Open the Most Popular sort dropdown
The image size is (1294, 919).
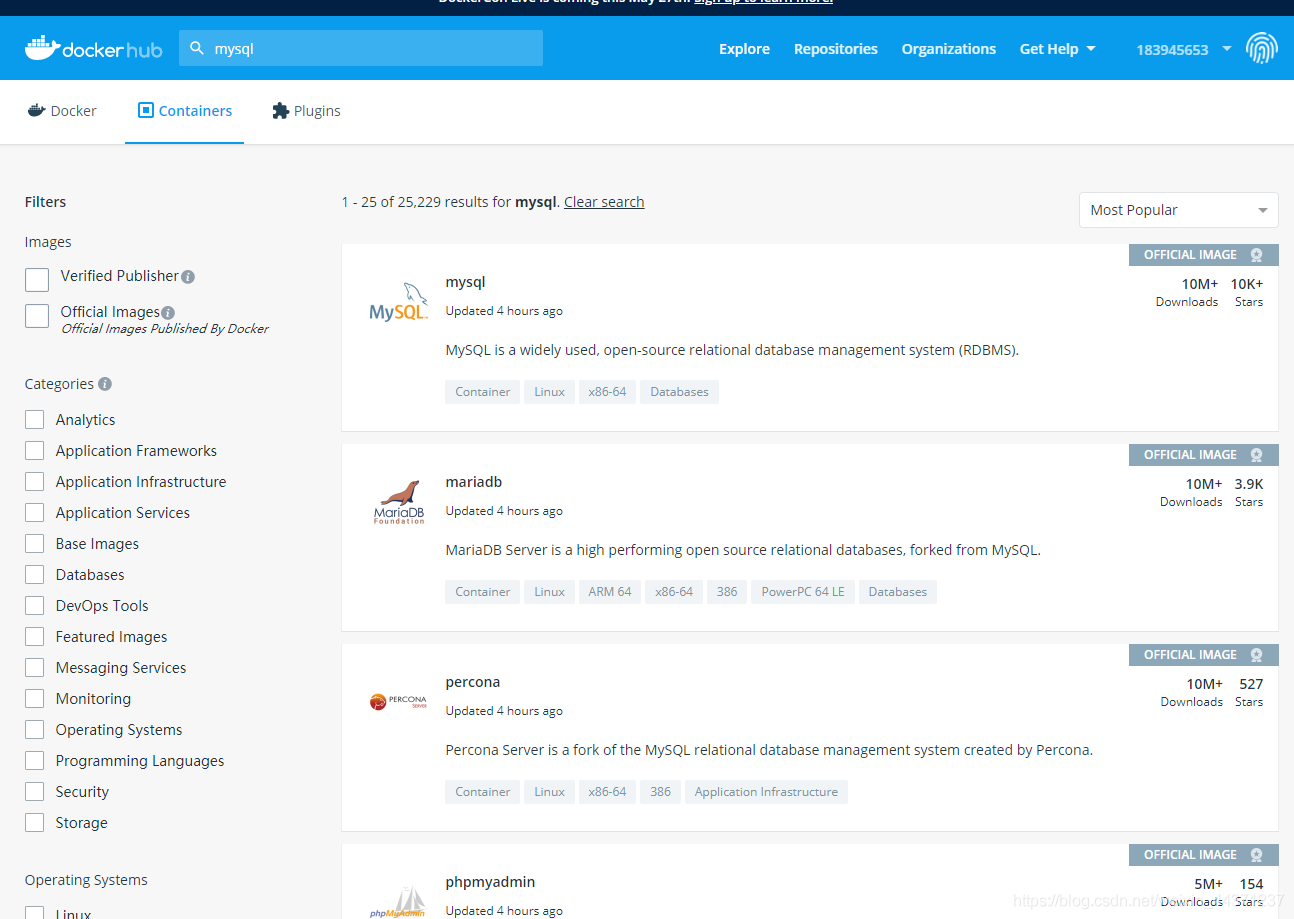[1178, 210]
